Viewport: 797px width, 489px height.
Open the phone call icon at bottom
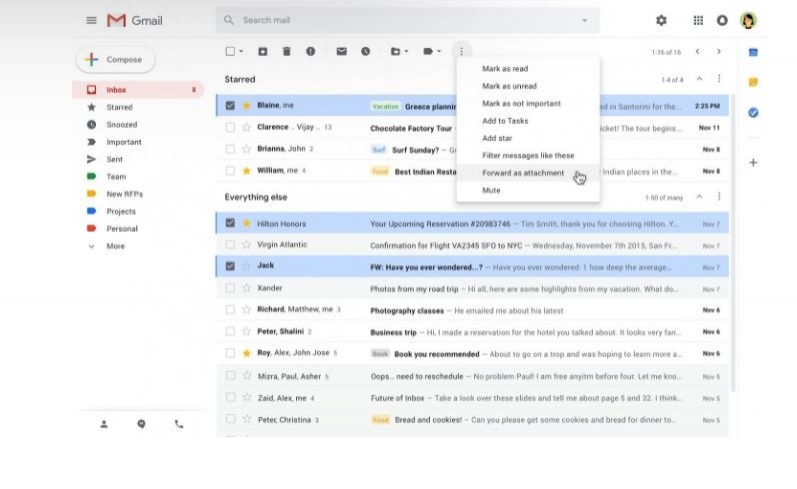[179, 424]
